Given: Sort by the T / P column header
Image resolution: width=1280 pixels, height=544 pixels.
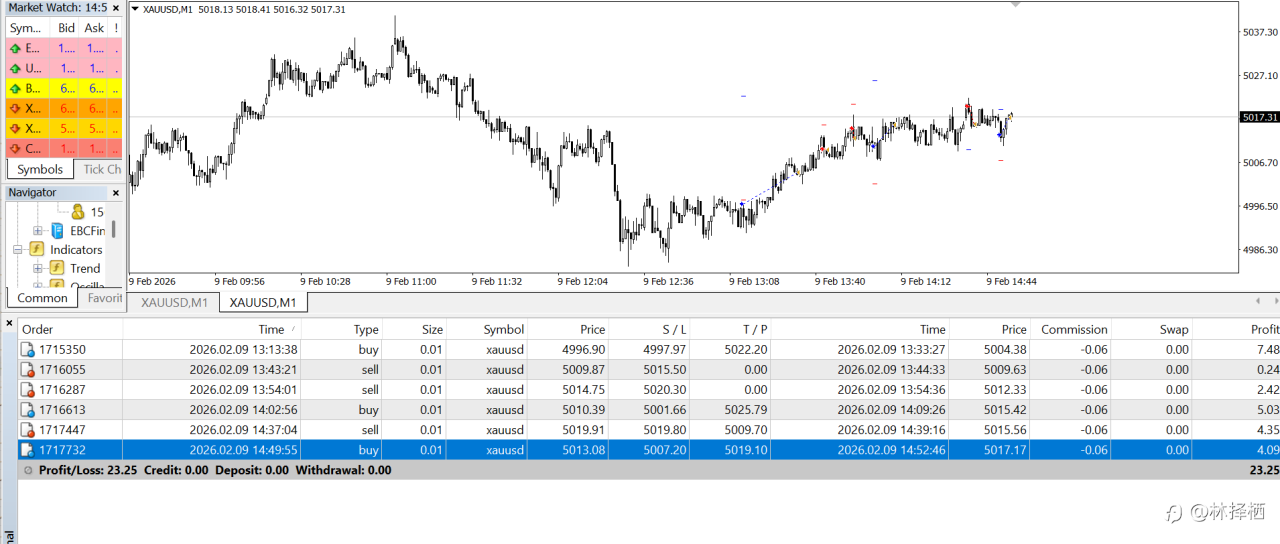Looking at the screenshot, I should (x=730, y=329).
